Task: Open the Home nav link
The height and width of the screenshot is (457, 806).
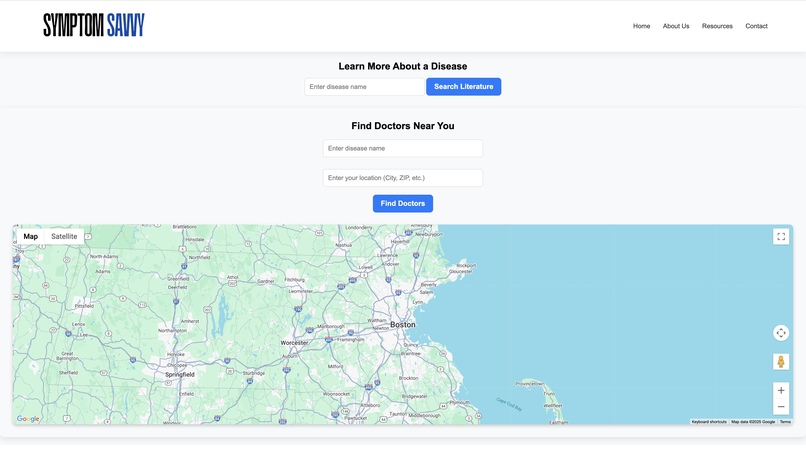Action: coord(641,26)
